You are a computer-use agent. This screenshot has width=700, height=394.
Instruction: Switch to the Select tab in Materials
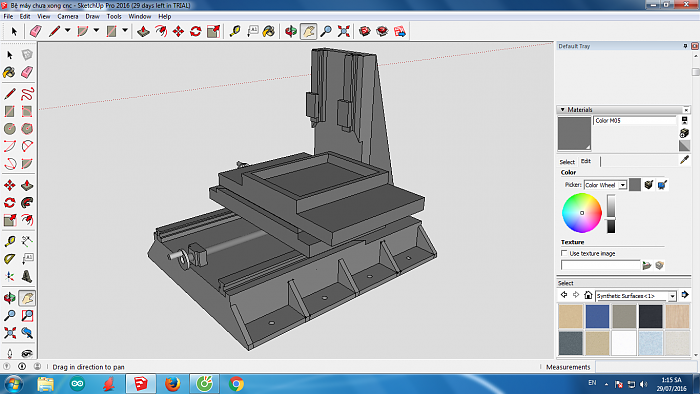pyautogui.click(x=567, y=162)
